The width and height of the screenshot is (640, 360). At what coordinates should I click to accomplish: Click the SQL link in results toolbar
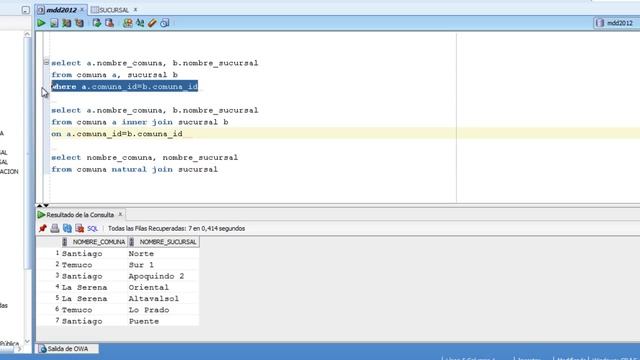[x=93, y=229]
